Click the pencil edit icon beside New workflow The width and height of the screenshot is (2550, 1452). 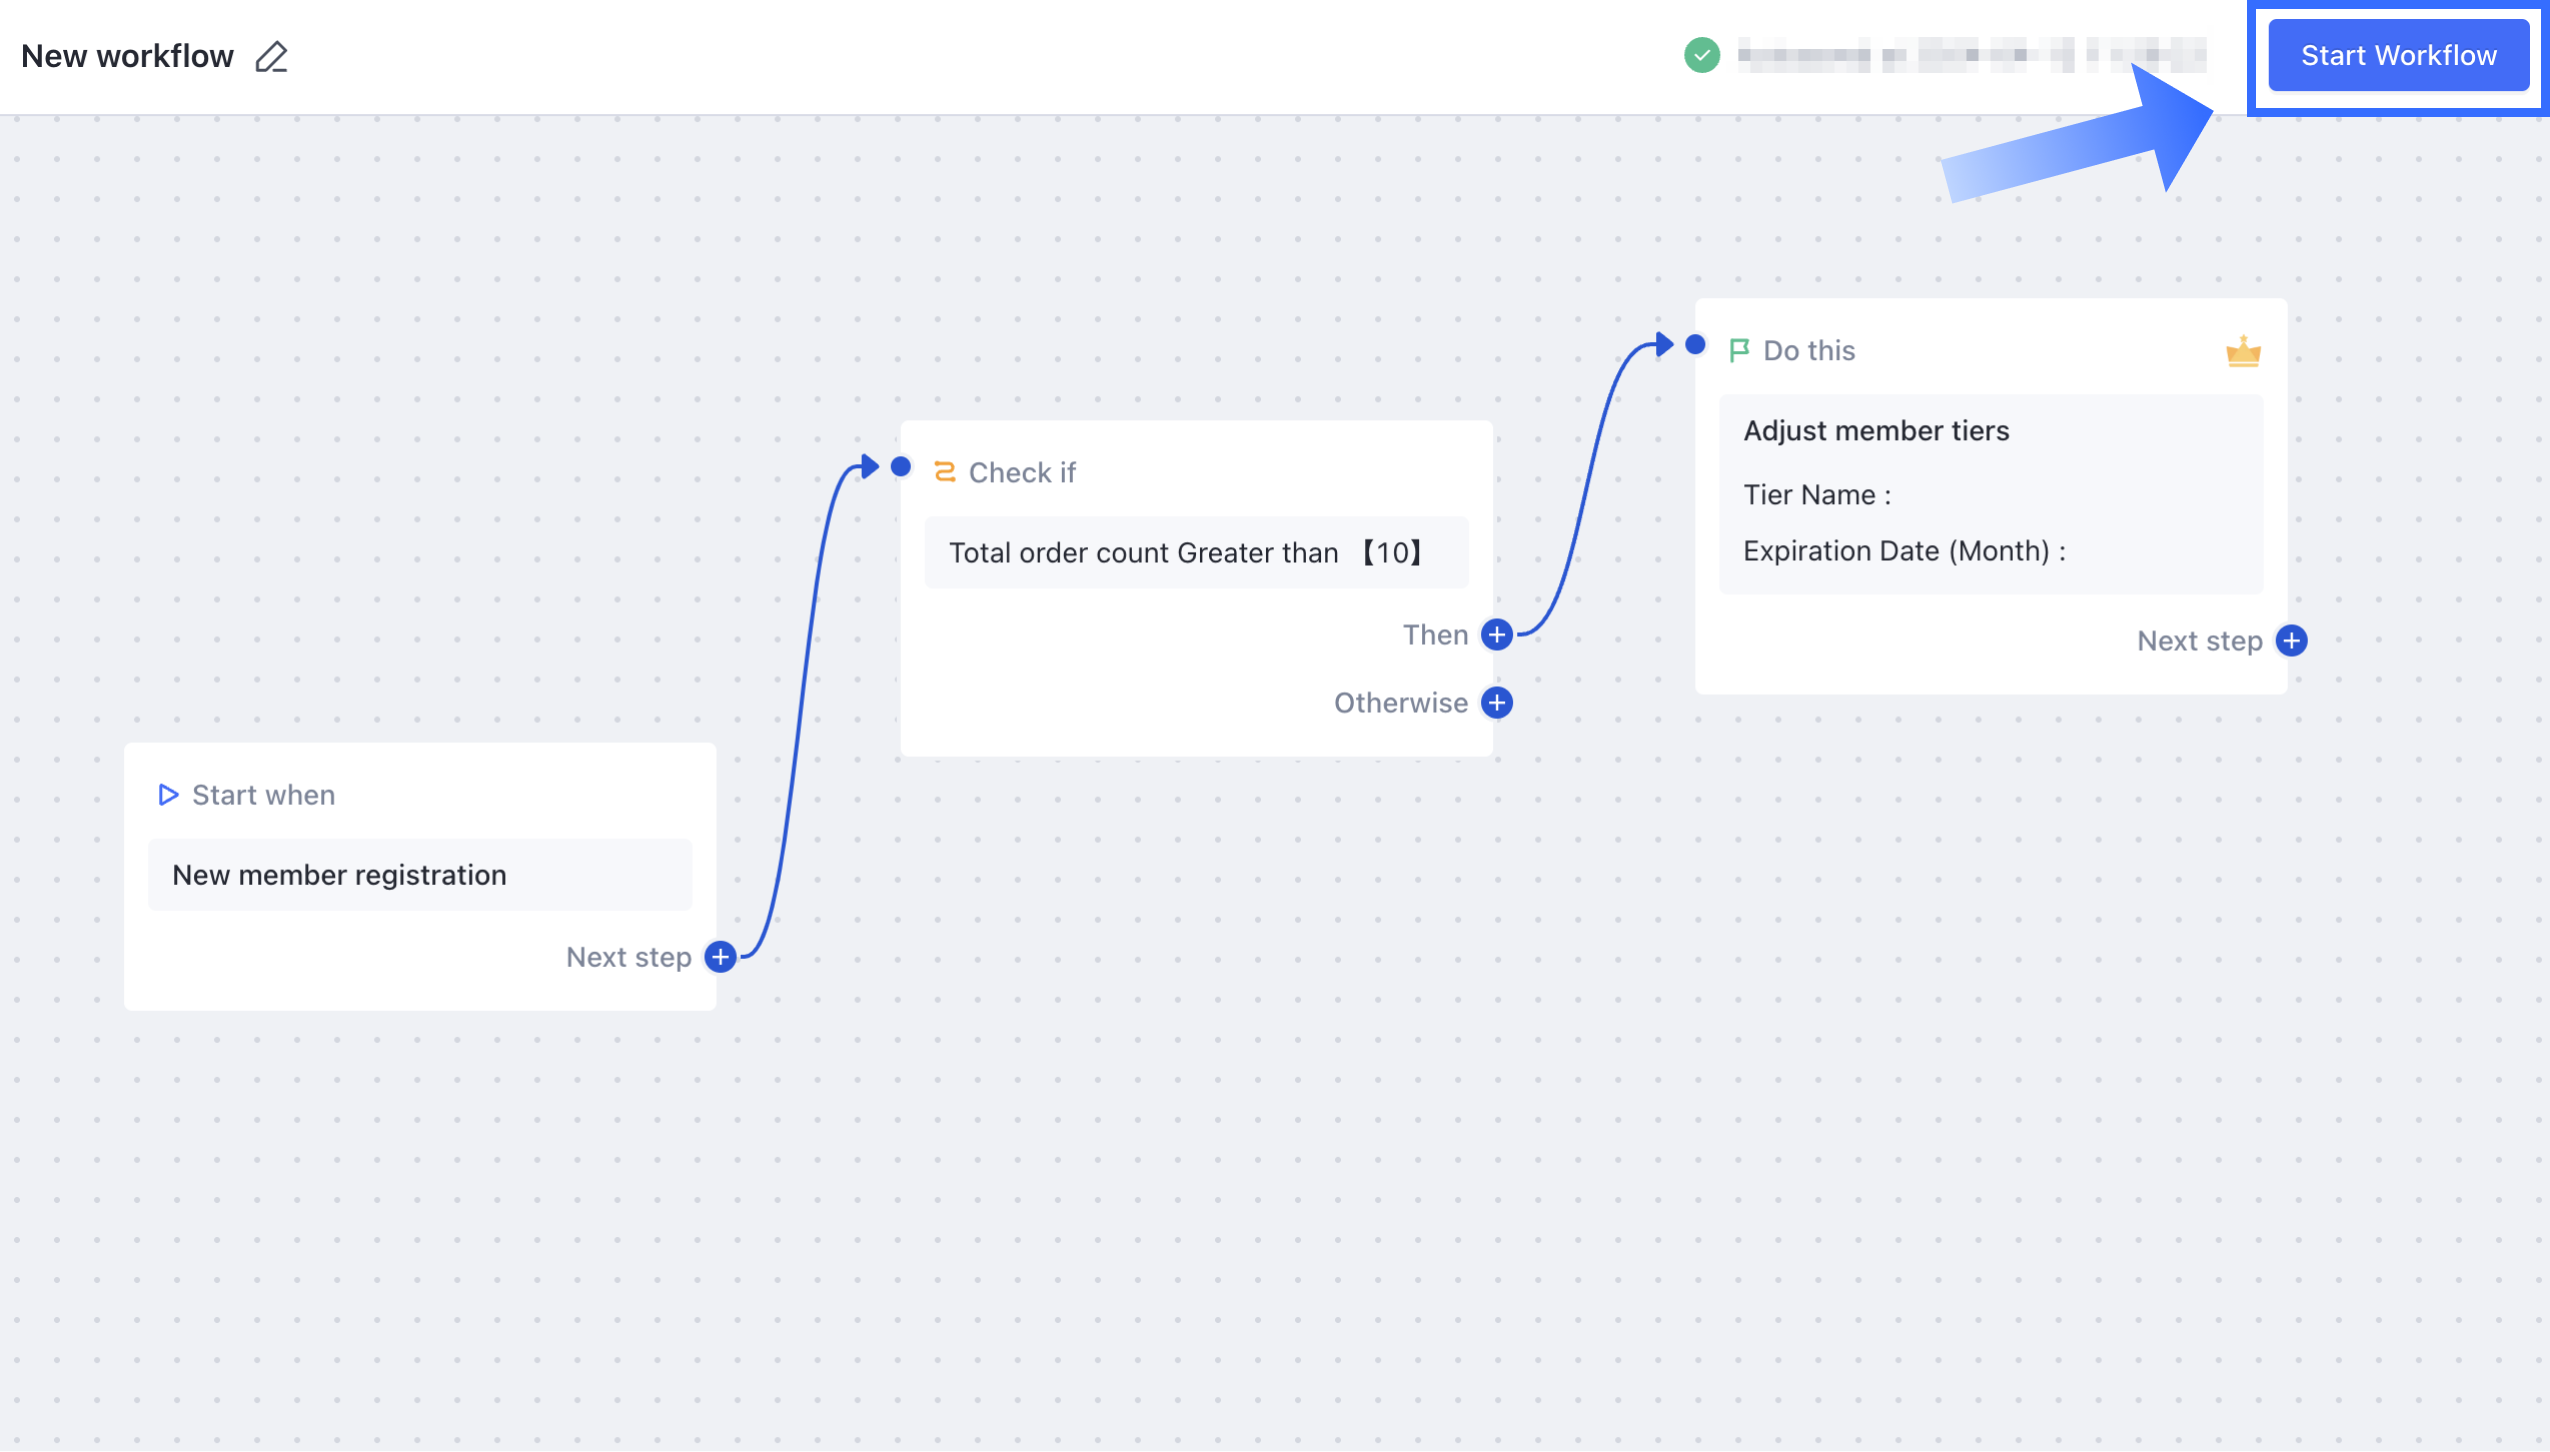click(271, 57)
